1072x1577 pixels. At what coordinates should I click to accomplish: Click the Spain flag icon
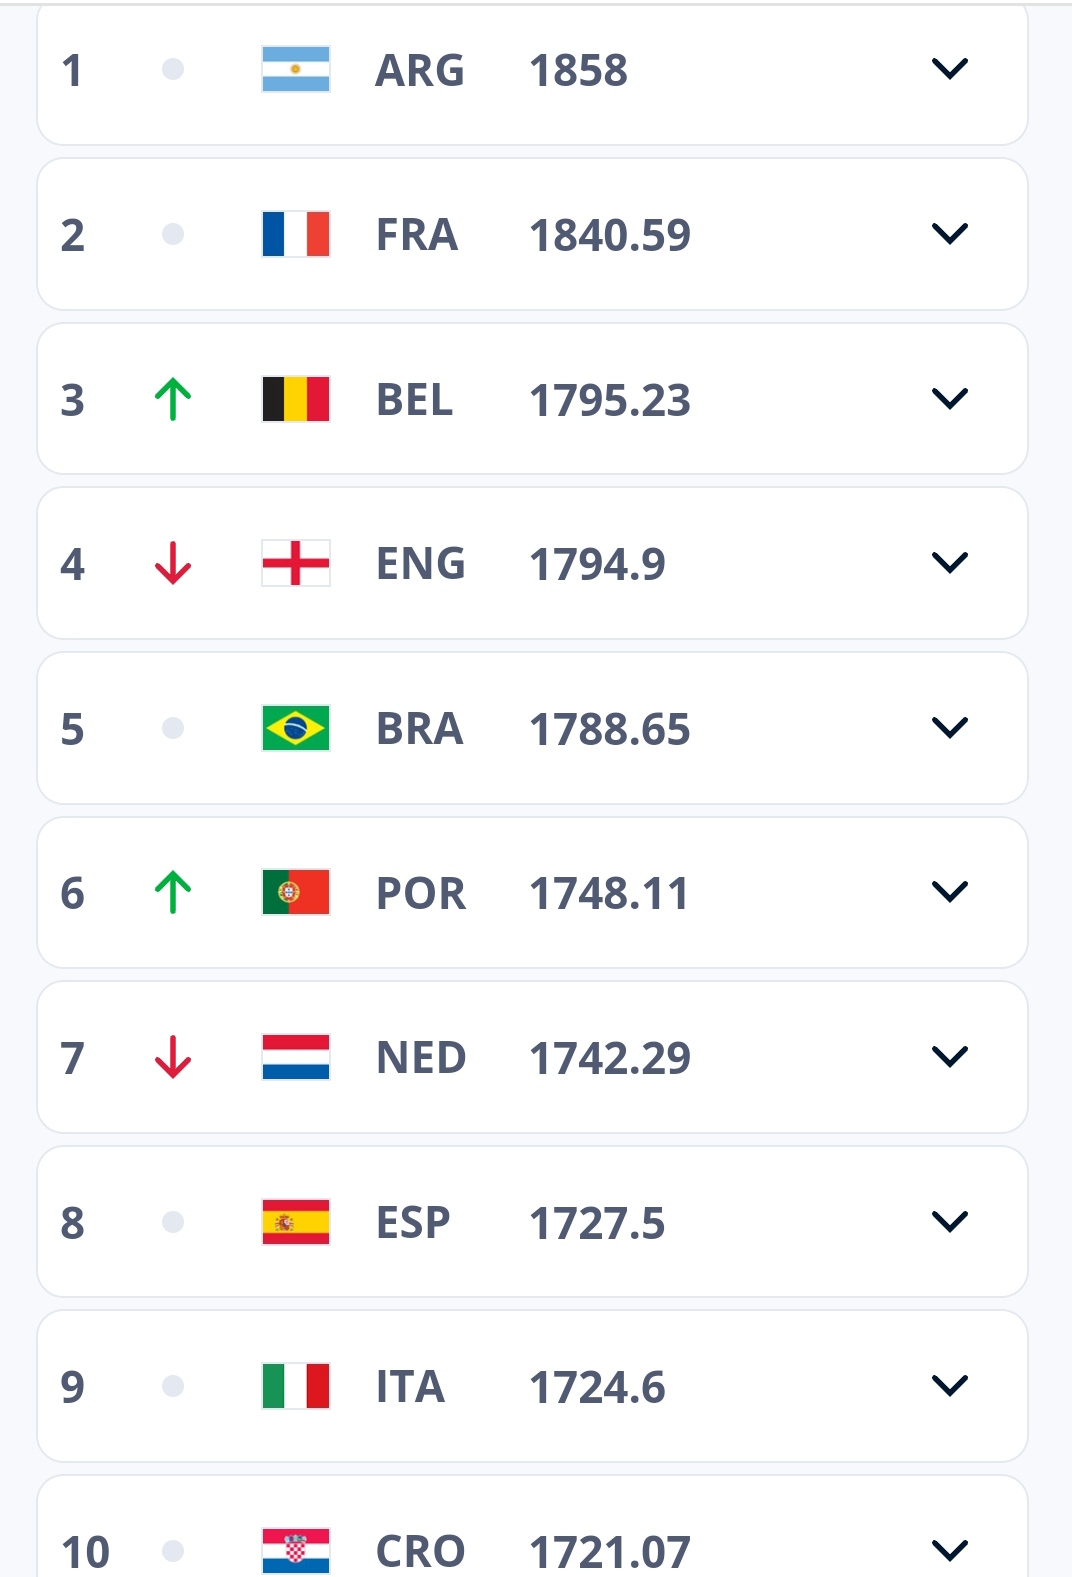coord(295,1222)
